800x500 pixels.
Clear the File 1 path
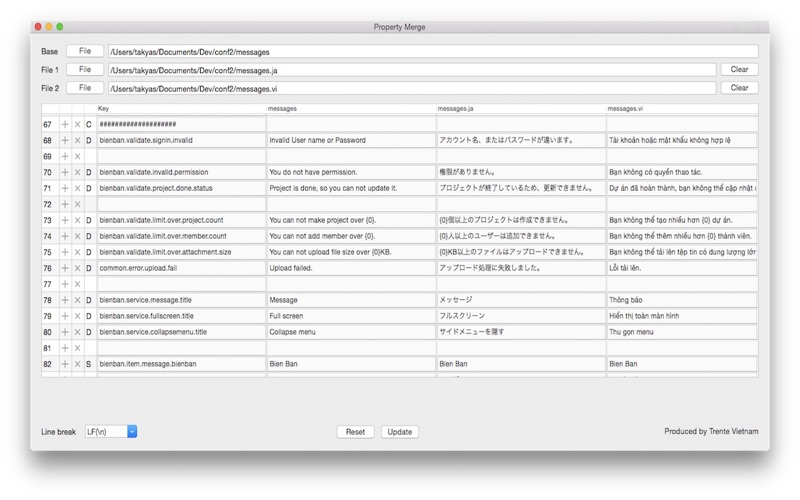tap(739, 69)
